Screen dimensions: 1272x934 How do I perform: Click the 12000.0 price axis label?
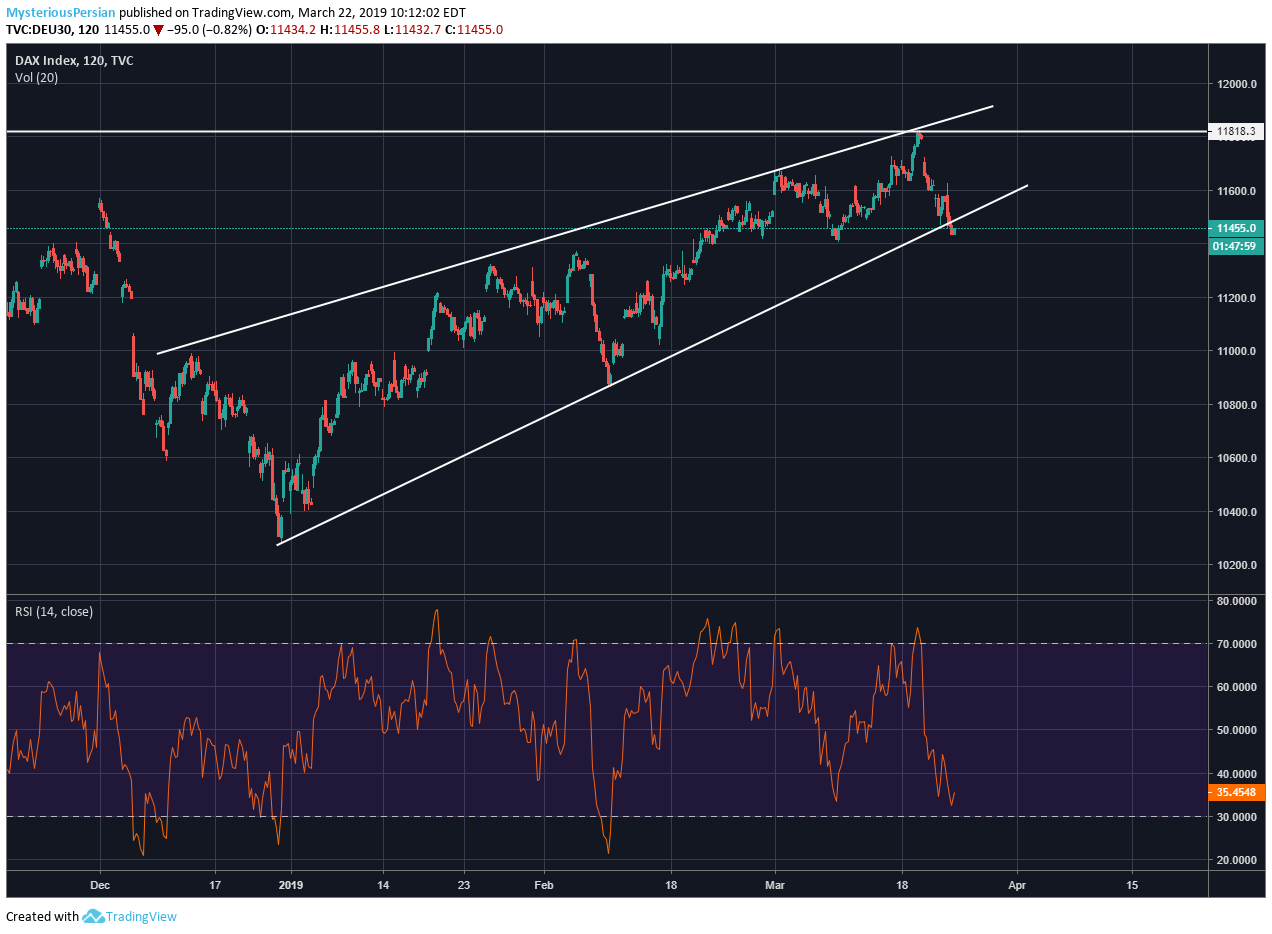pos(1236,84)
